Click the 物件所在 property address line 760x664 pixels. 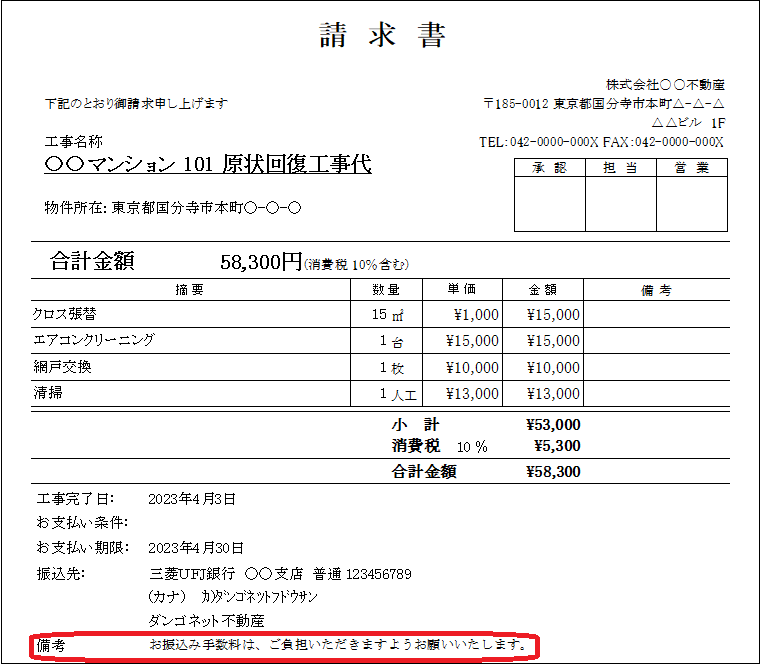click(173, 208)
